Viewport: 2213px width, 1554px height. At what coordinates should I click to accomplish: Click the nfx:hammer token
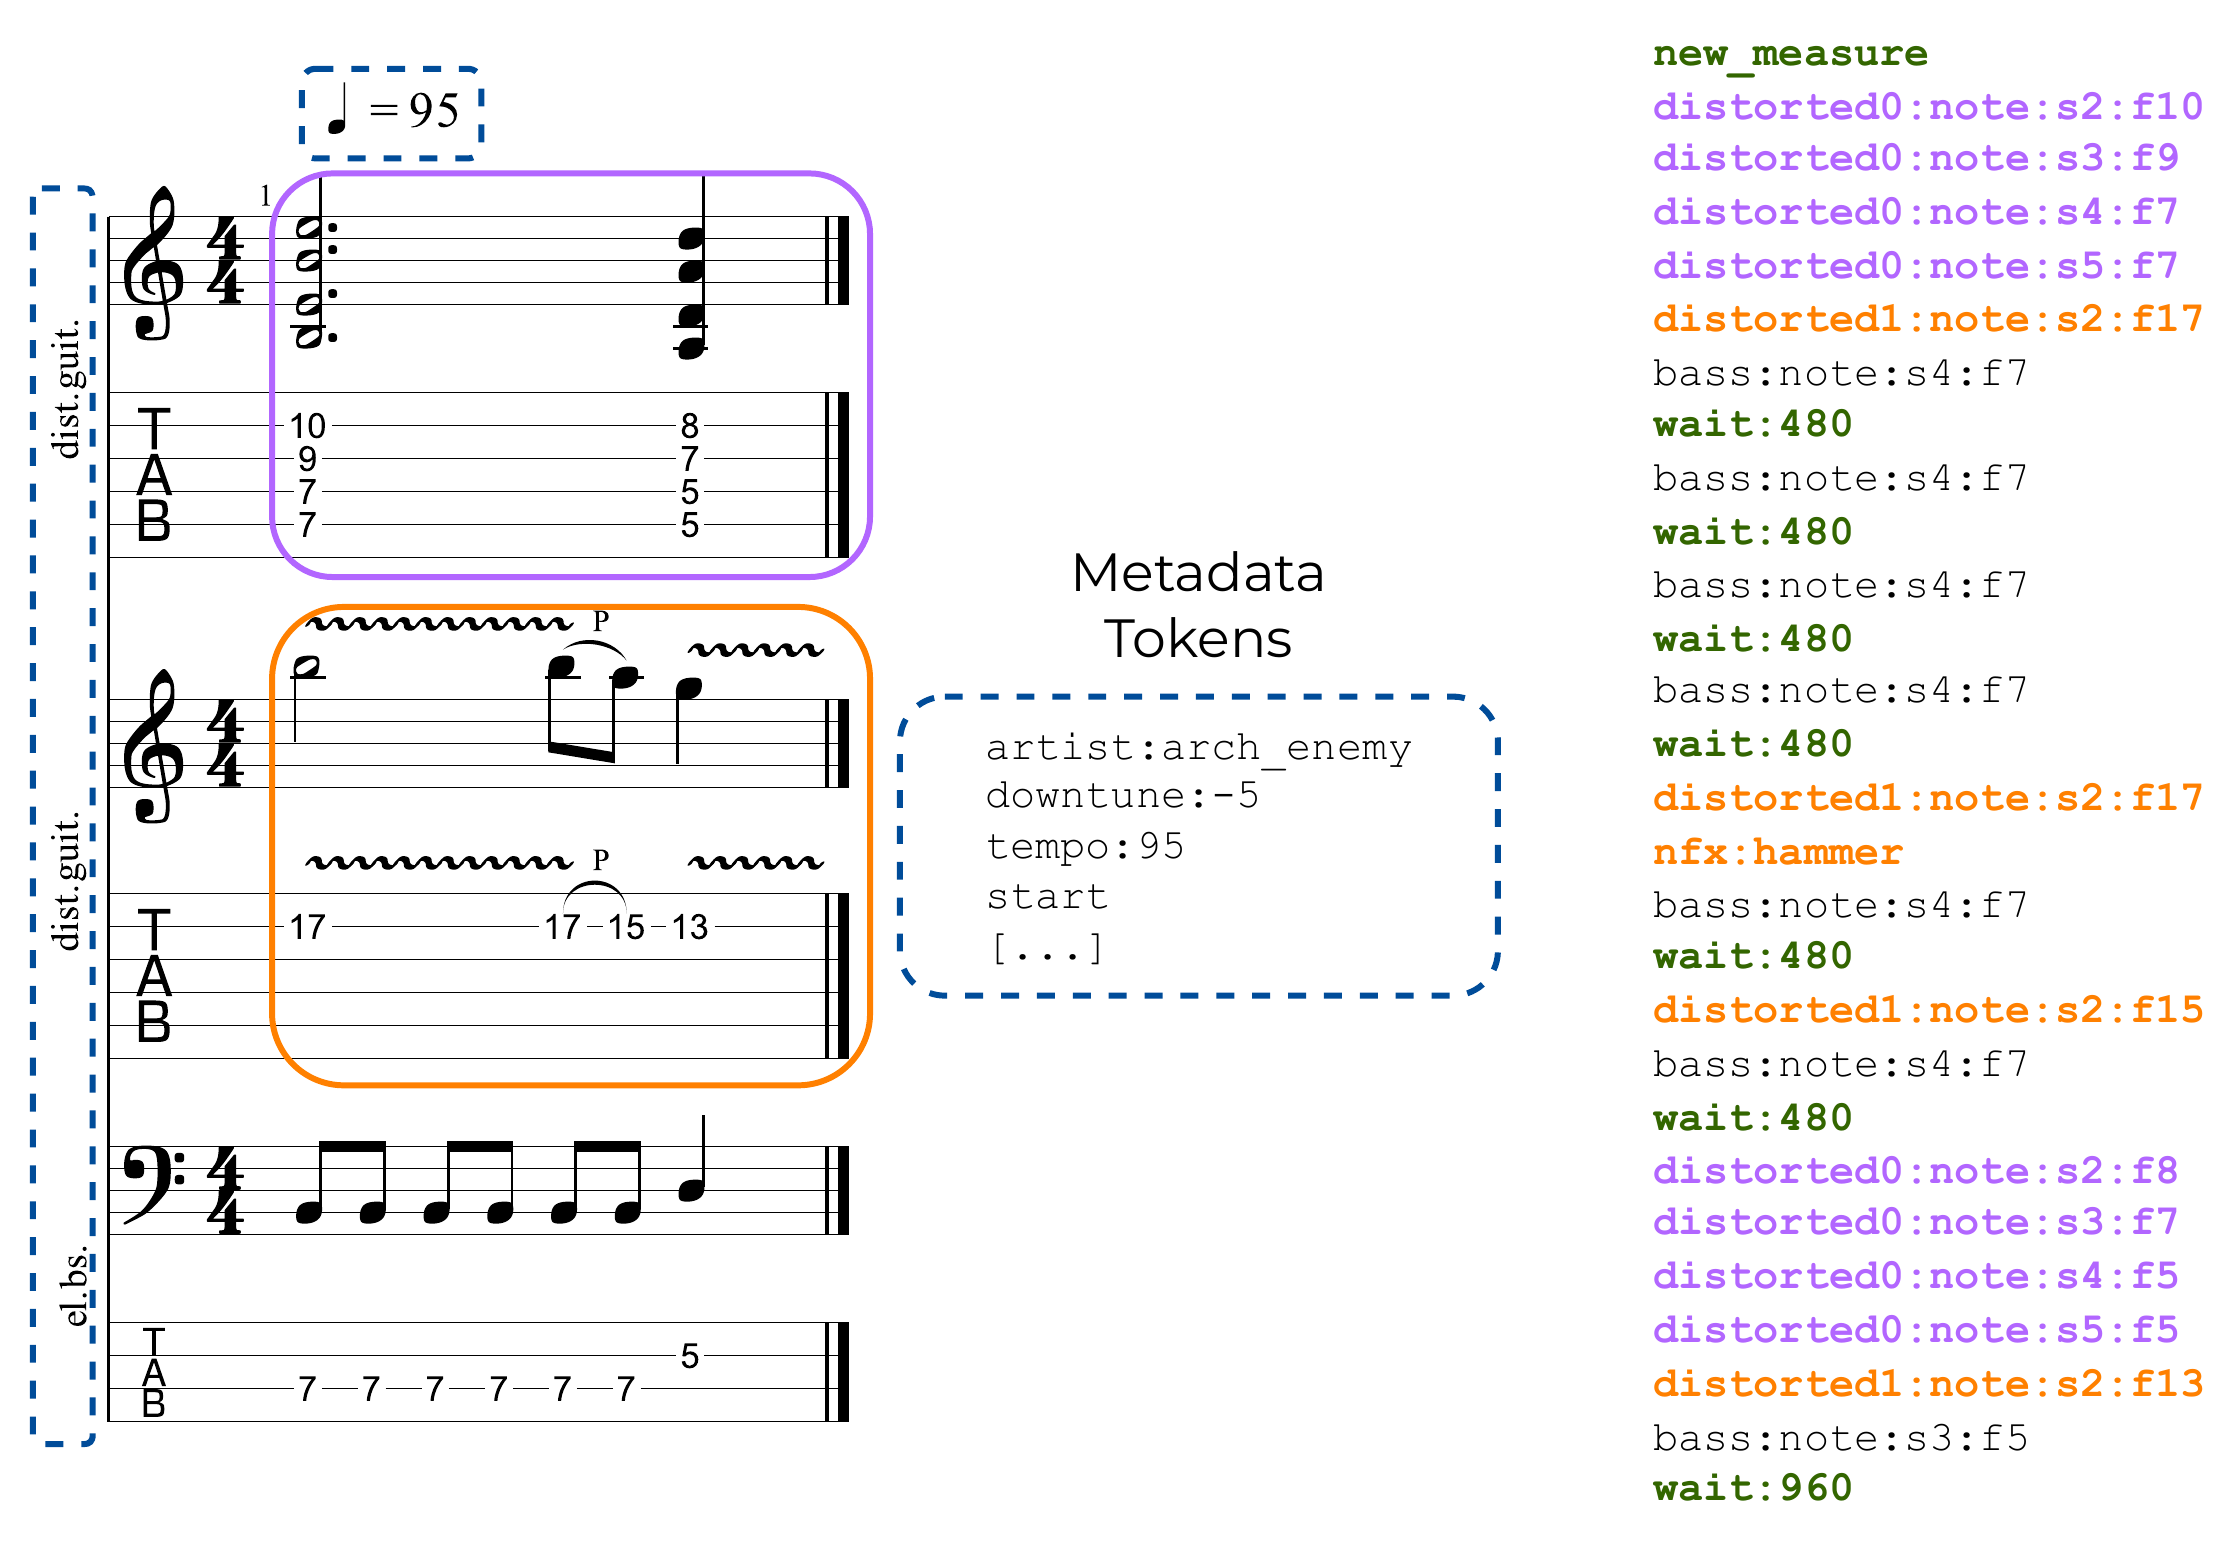(1777, 852)
